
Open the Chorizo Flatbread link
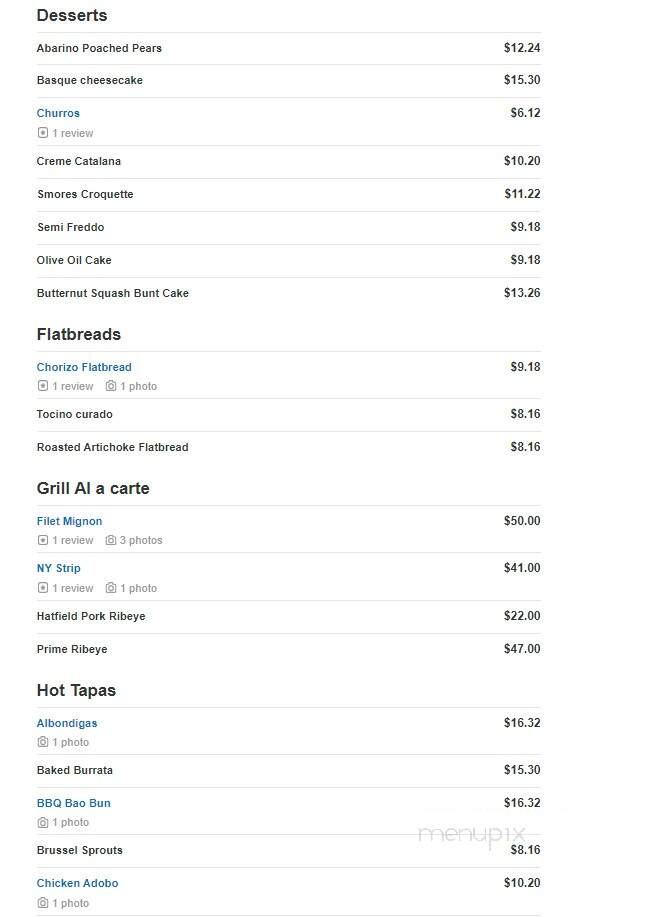coord(84,367)
